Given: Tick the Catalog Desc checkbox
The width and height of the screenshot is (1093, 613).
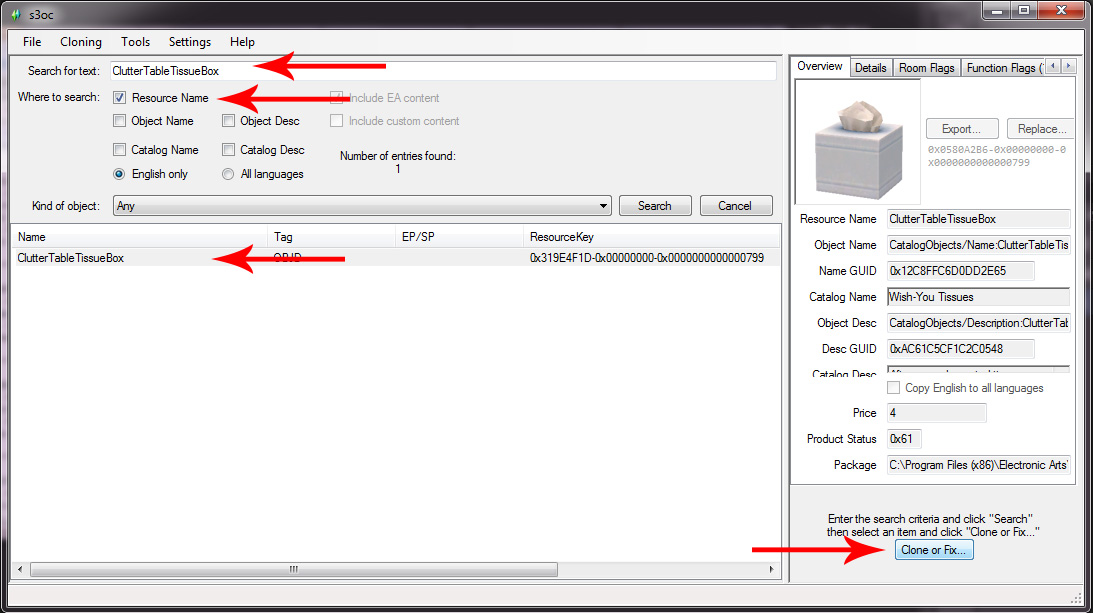Looking at the screenshot, I should coord(229,150).
